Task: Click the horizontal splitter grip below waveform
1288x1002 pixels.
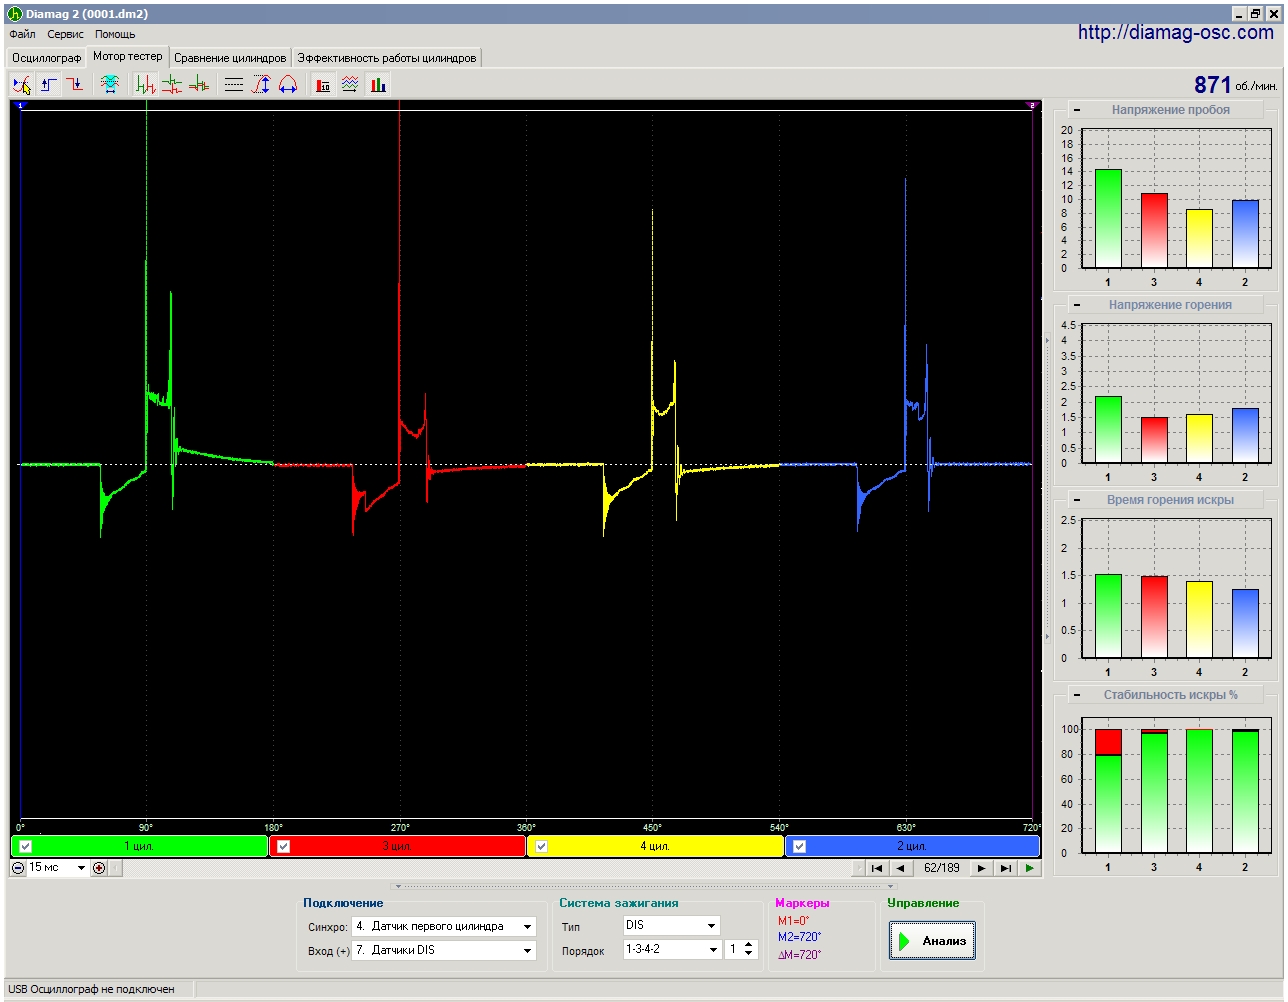Action: click(x=643, y=886)
